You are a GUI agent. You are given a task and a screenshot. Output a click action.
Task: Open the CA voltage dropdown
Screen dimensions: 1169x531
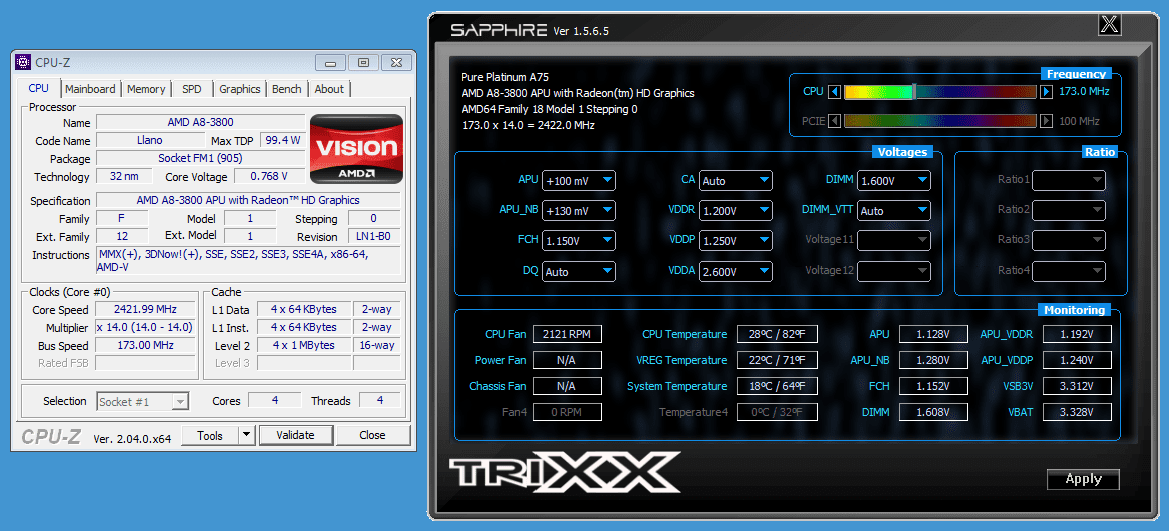tap(736, 180)
